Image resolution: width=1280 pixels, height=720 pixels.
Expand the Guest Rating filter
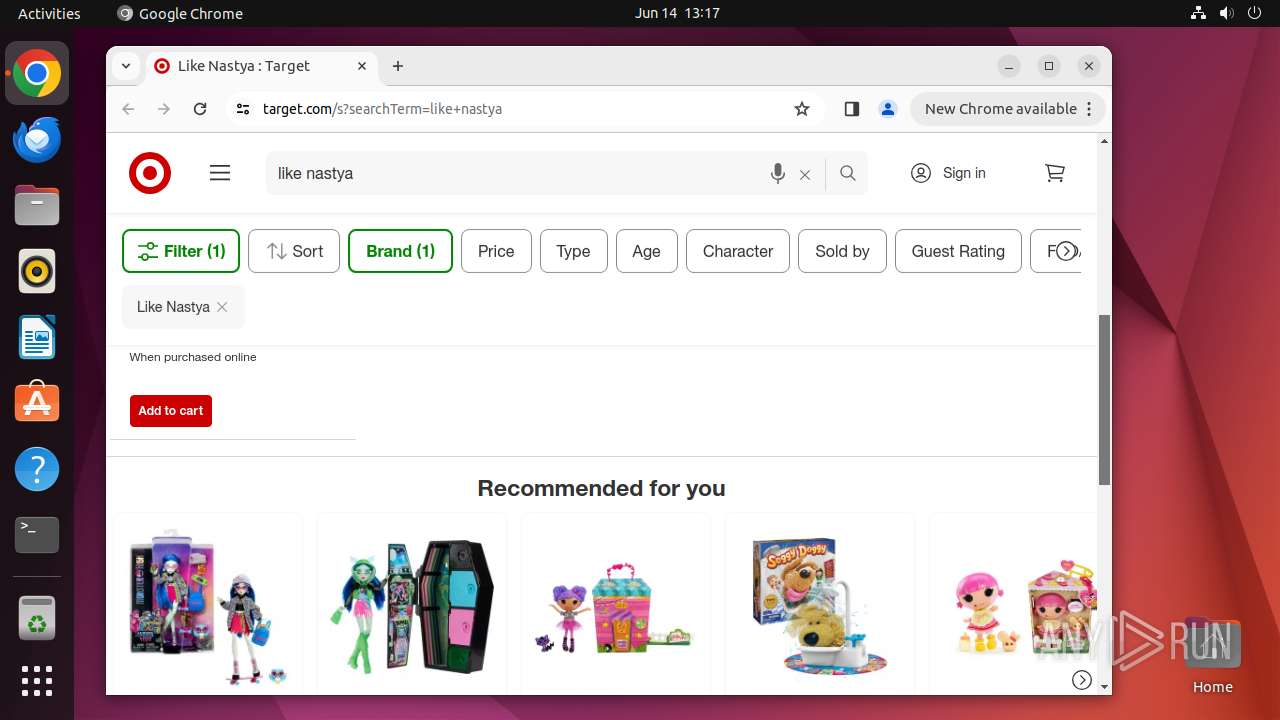pos(958,251)
